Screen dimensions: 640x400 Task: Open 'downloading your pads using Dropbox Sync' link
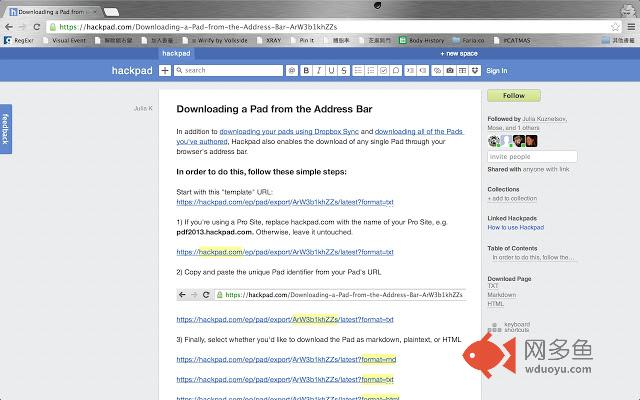click(289, 131)
